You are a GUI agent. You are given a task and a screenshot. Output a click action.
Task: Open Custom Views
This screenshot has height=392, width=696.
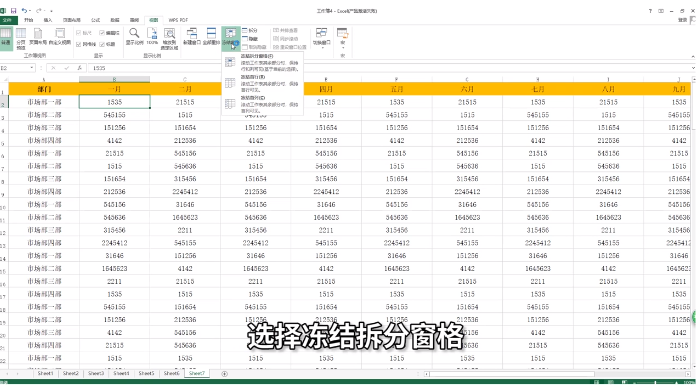pos(59,37)
